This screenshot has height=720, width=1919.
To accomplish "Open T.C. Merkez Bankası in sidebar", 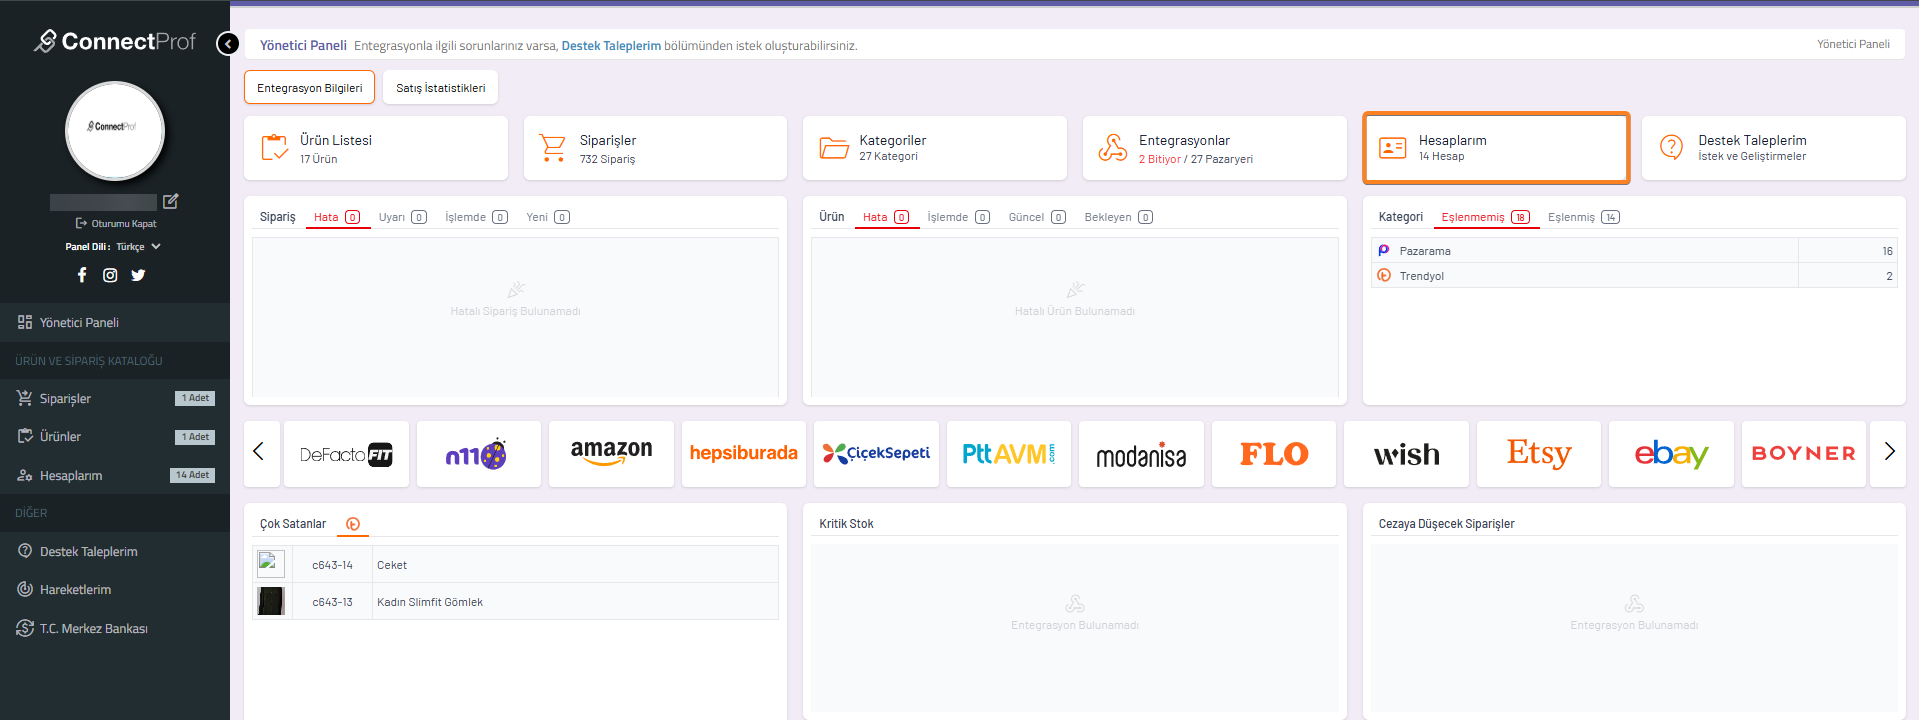I will [115, 629].
